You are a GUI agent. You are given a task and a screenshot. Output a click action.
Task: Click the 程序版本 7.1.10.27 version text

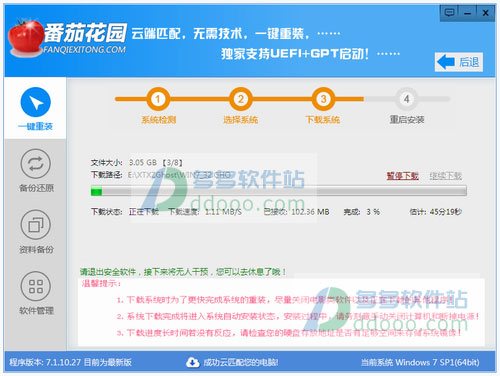coord(70,362)
